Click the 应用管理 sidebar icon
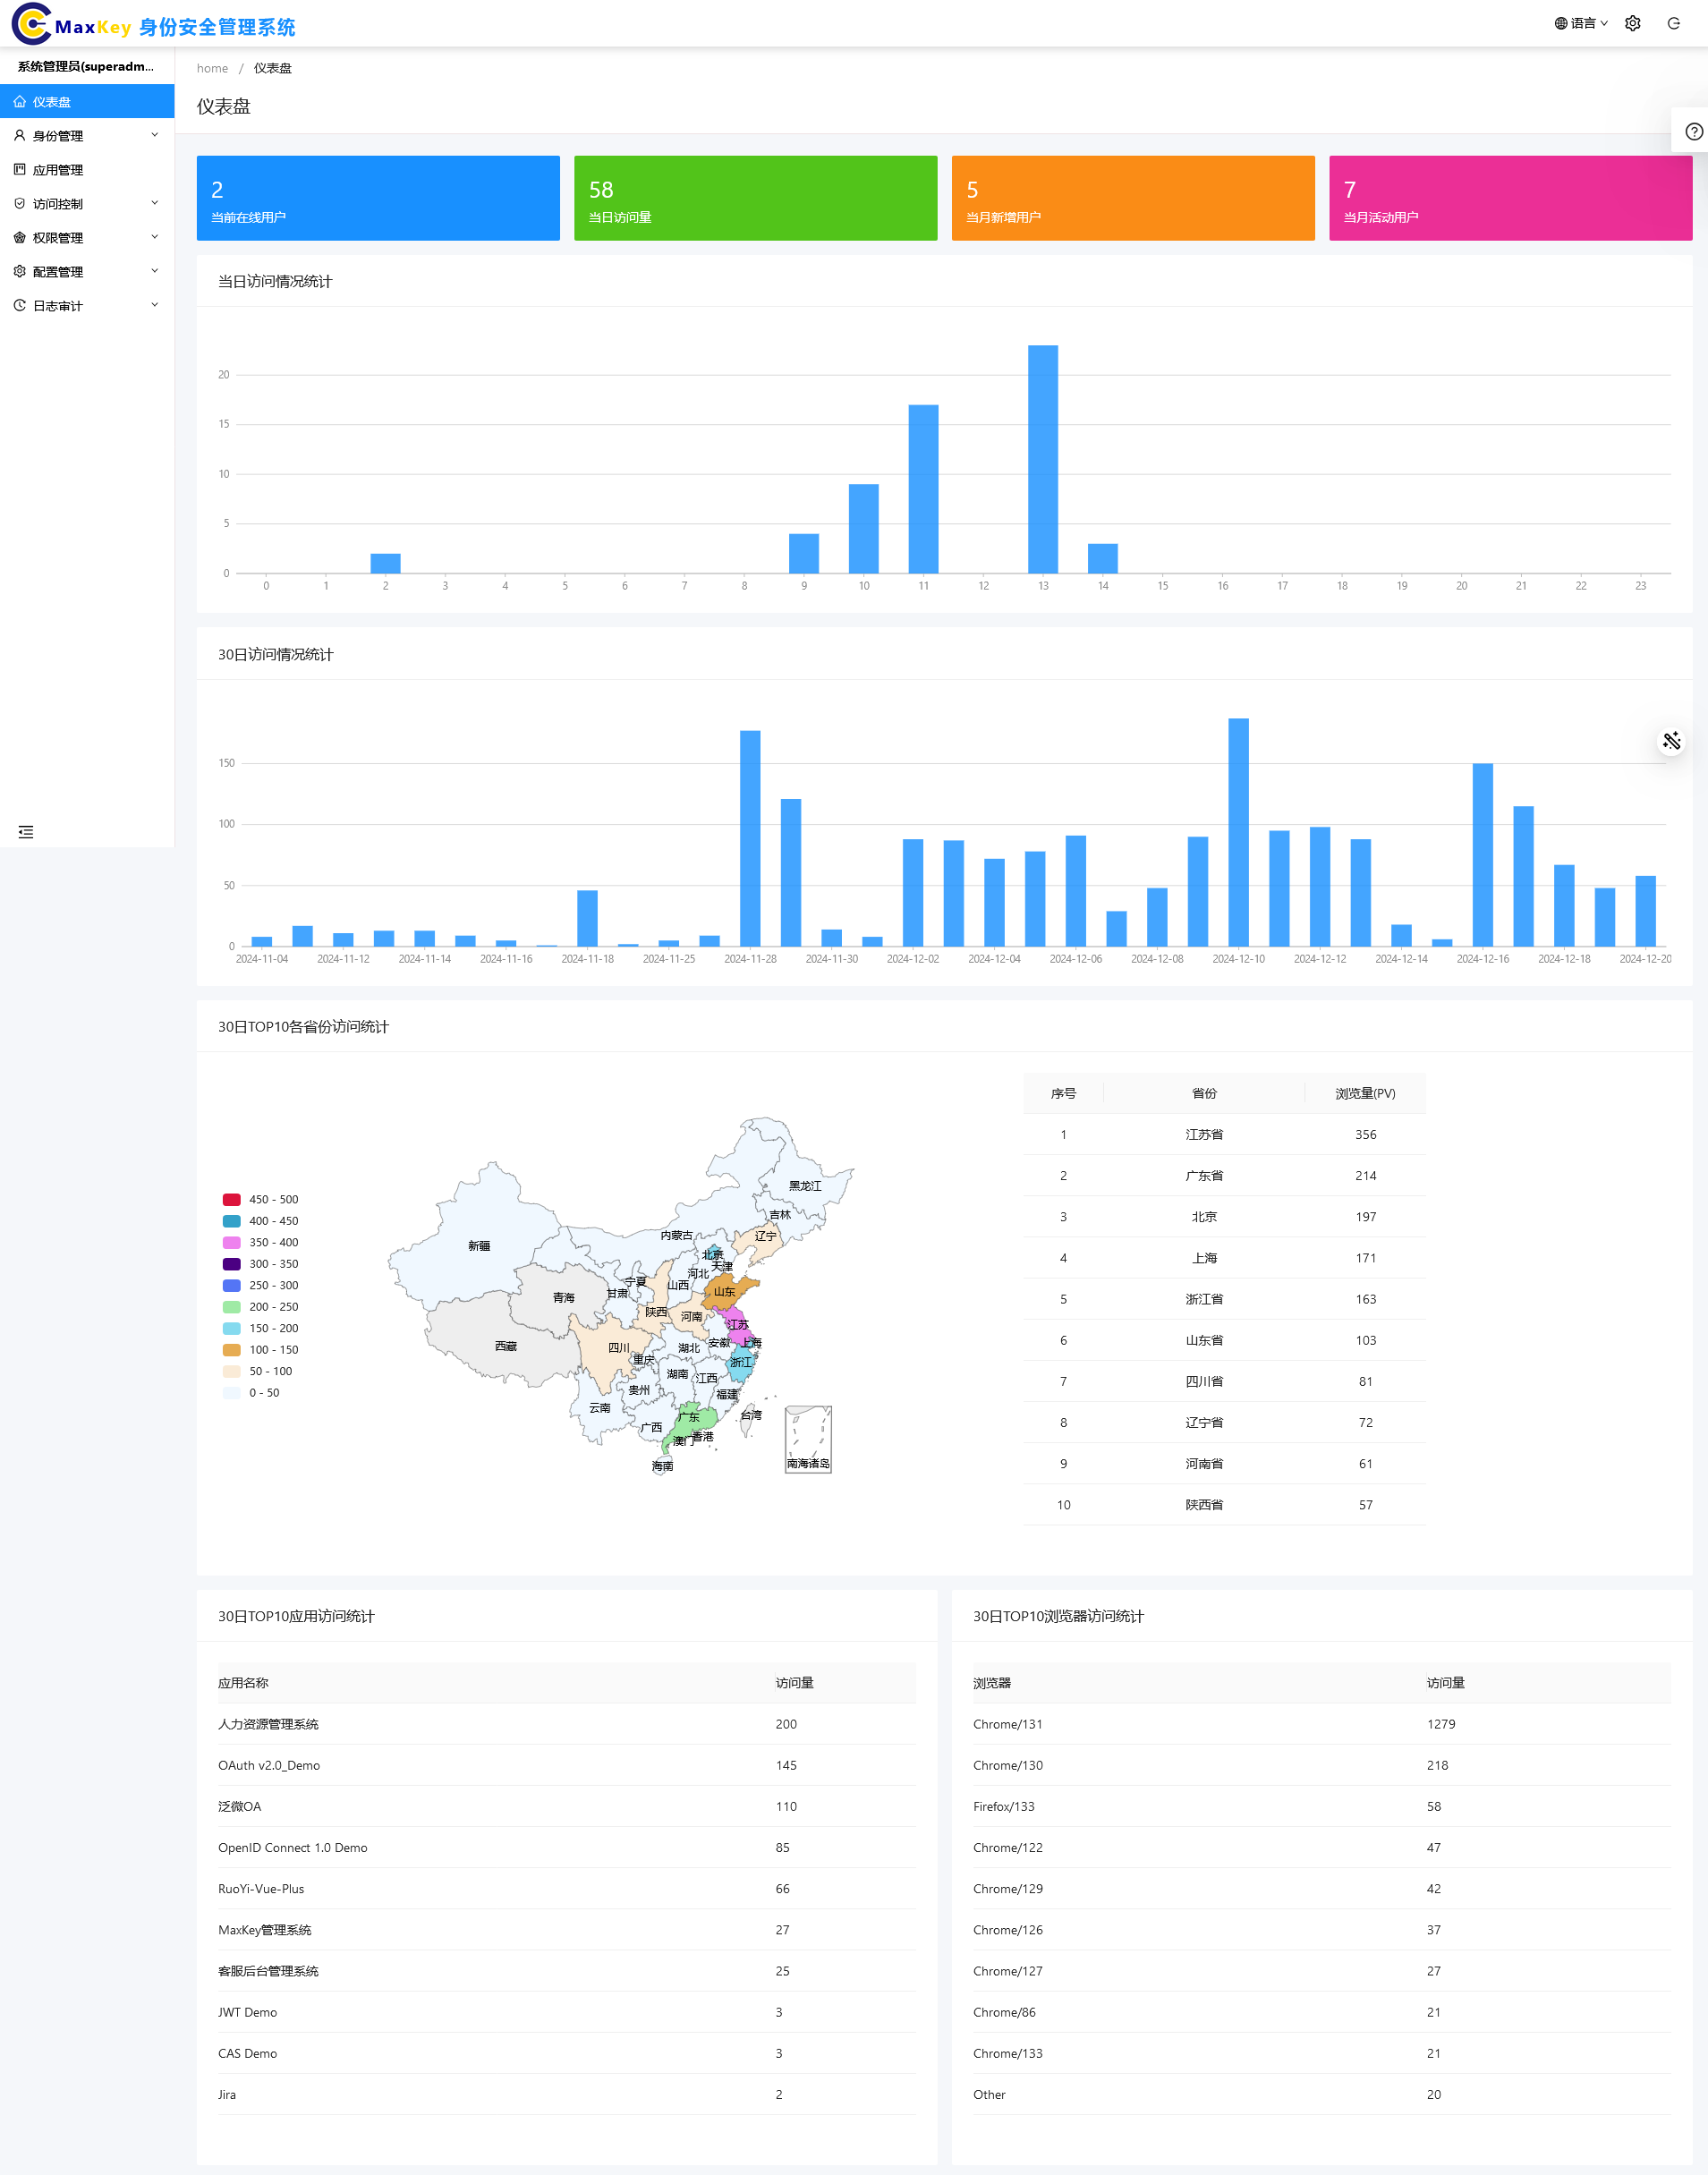This screenshot has width=1708, height=2175. tap(20, 170)
